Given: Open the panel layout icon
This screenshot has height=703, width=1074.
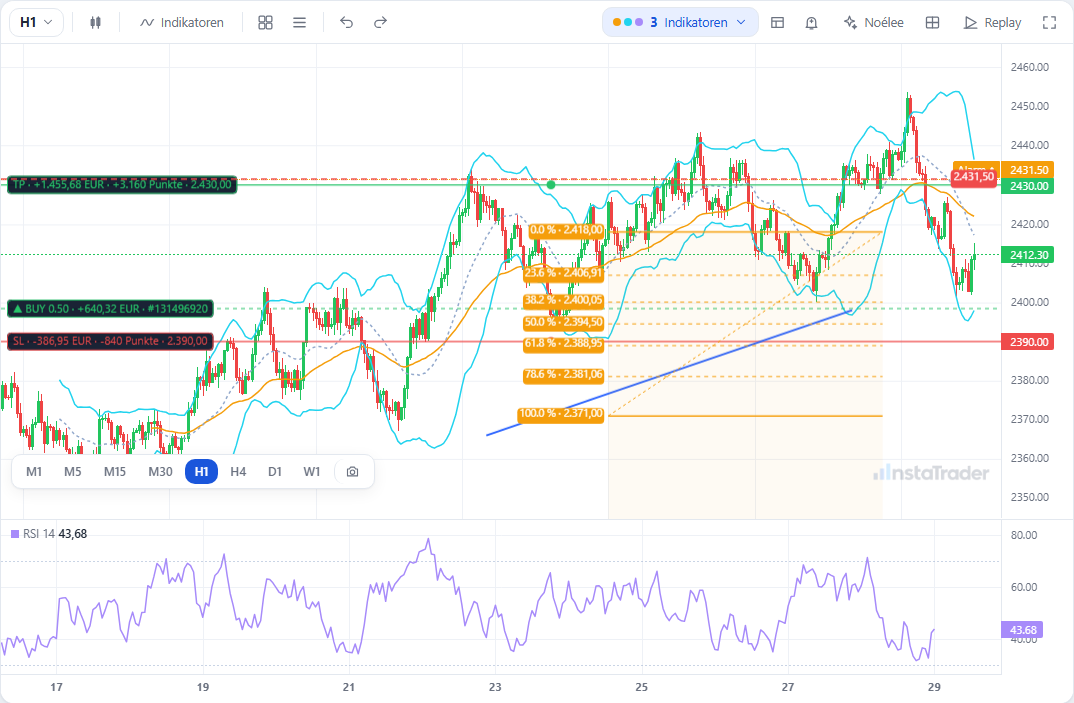Looking at the screenshot, I should (x=777, y=23).
